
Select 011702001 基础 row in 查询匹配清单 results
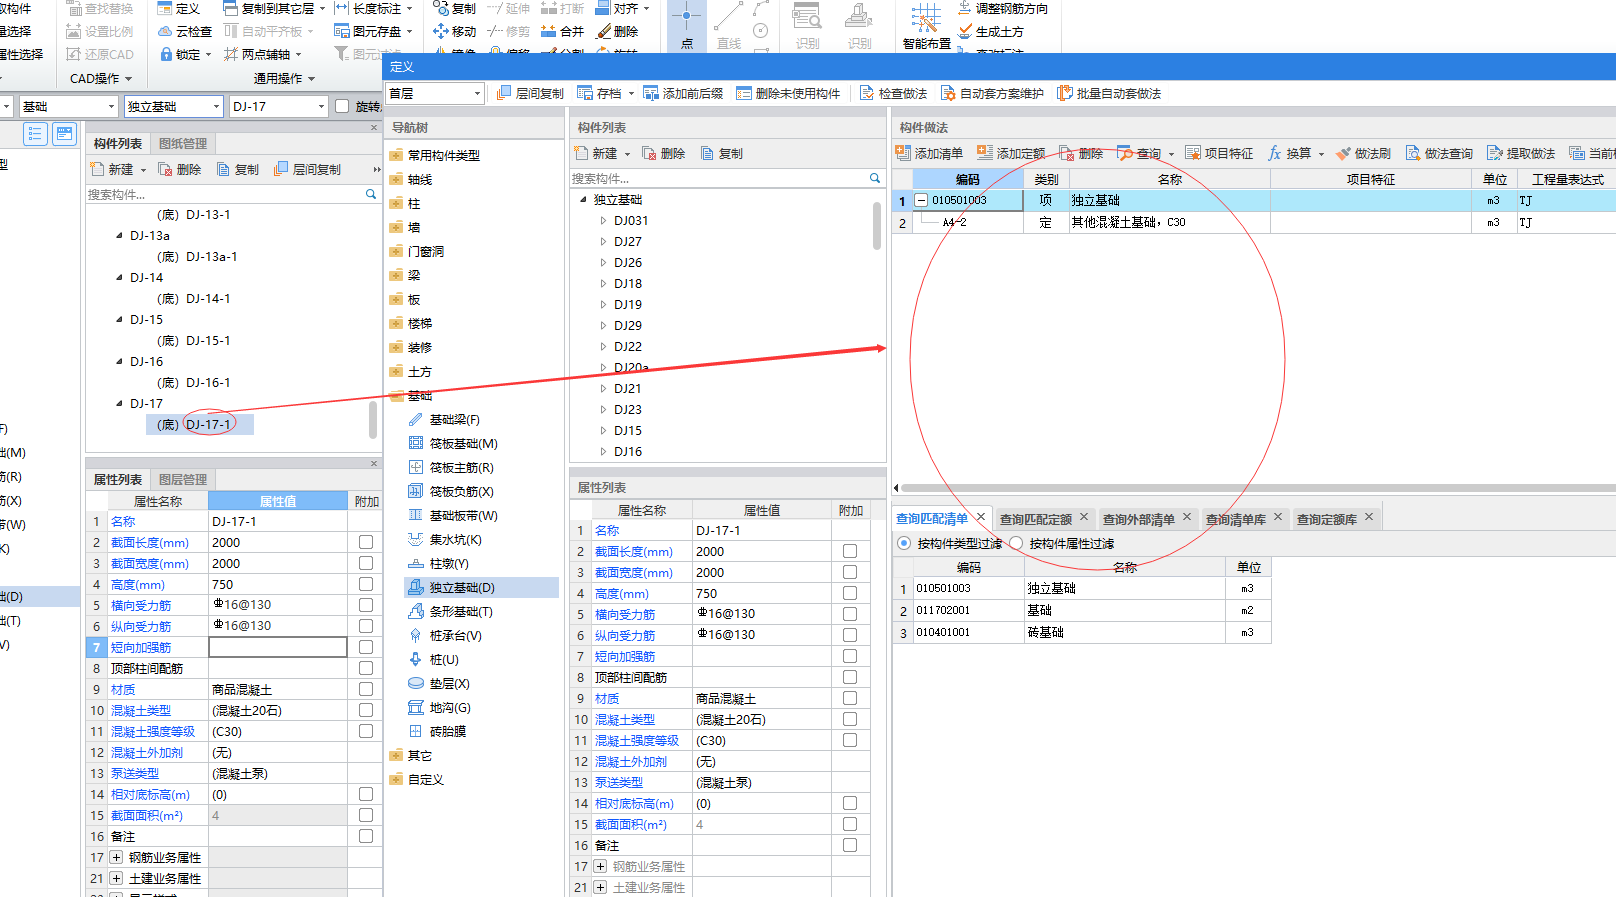pyautogui.click(x=1082, y=610)
